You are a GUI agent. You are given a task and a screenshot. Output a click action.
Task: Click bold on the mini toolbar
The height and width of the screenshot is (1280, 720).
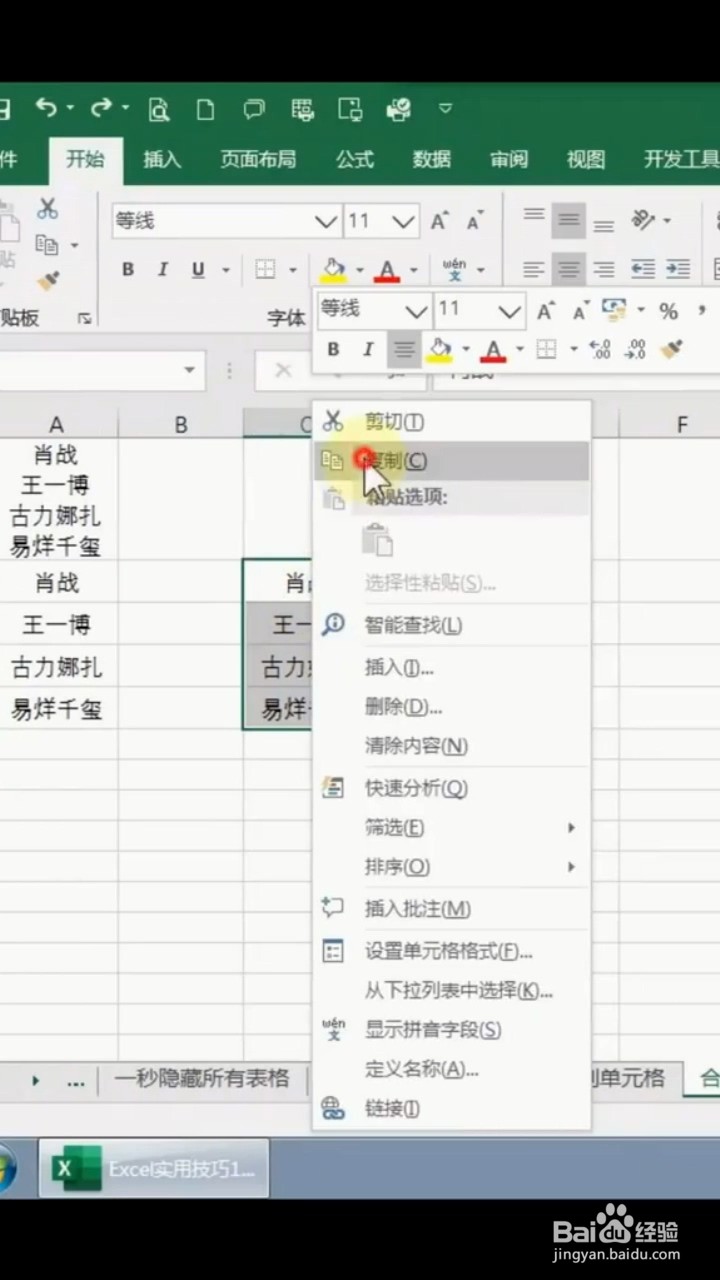(x=333, y=349)
